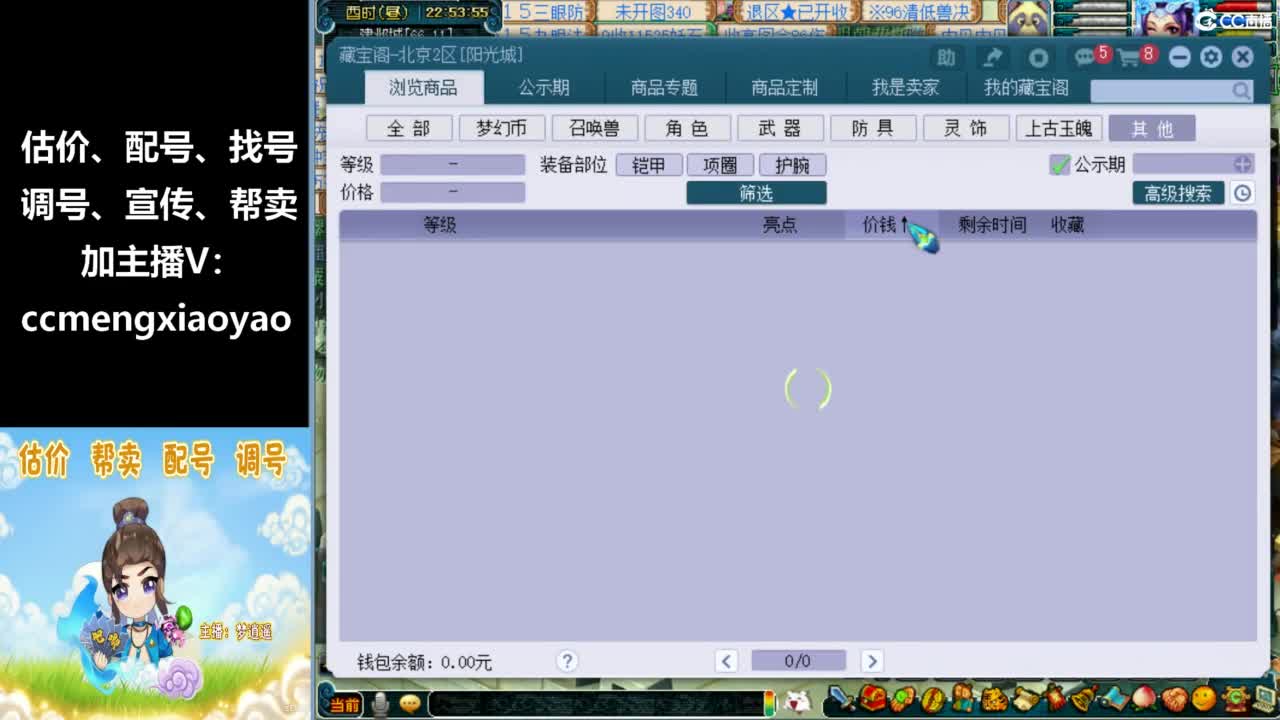This screenshot has height=720, width=1280.
Task: Sort listings by 价钱 column header
Action: [885, 225]
